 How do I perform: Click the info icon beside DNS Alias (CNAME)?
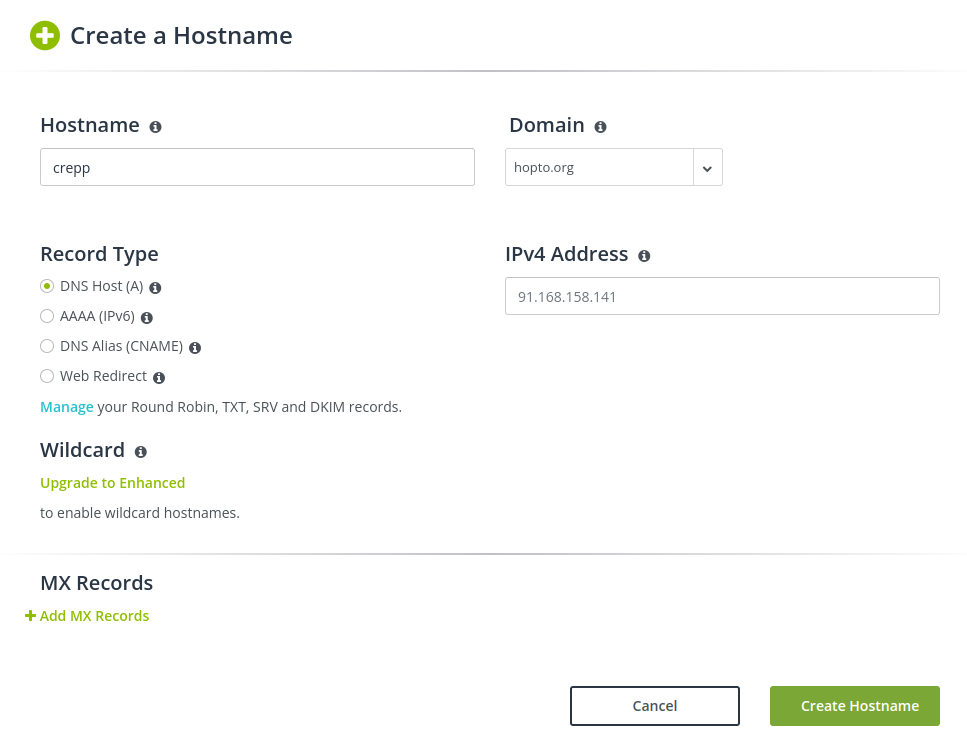pos(195,348)
